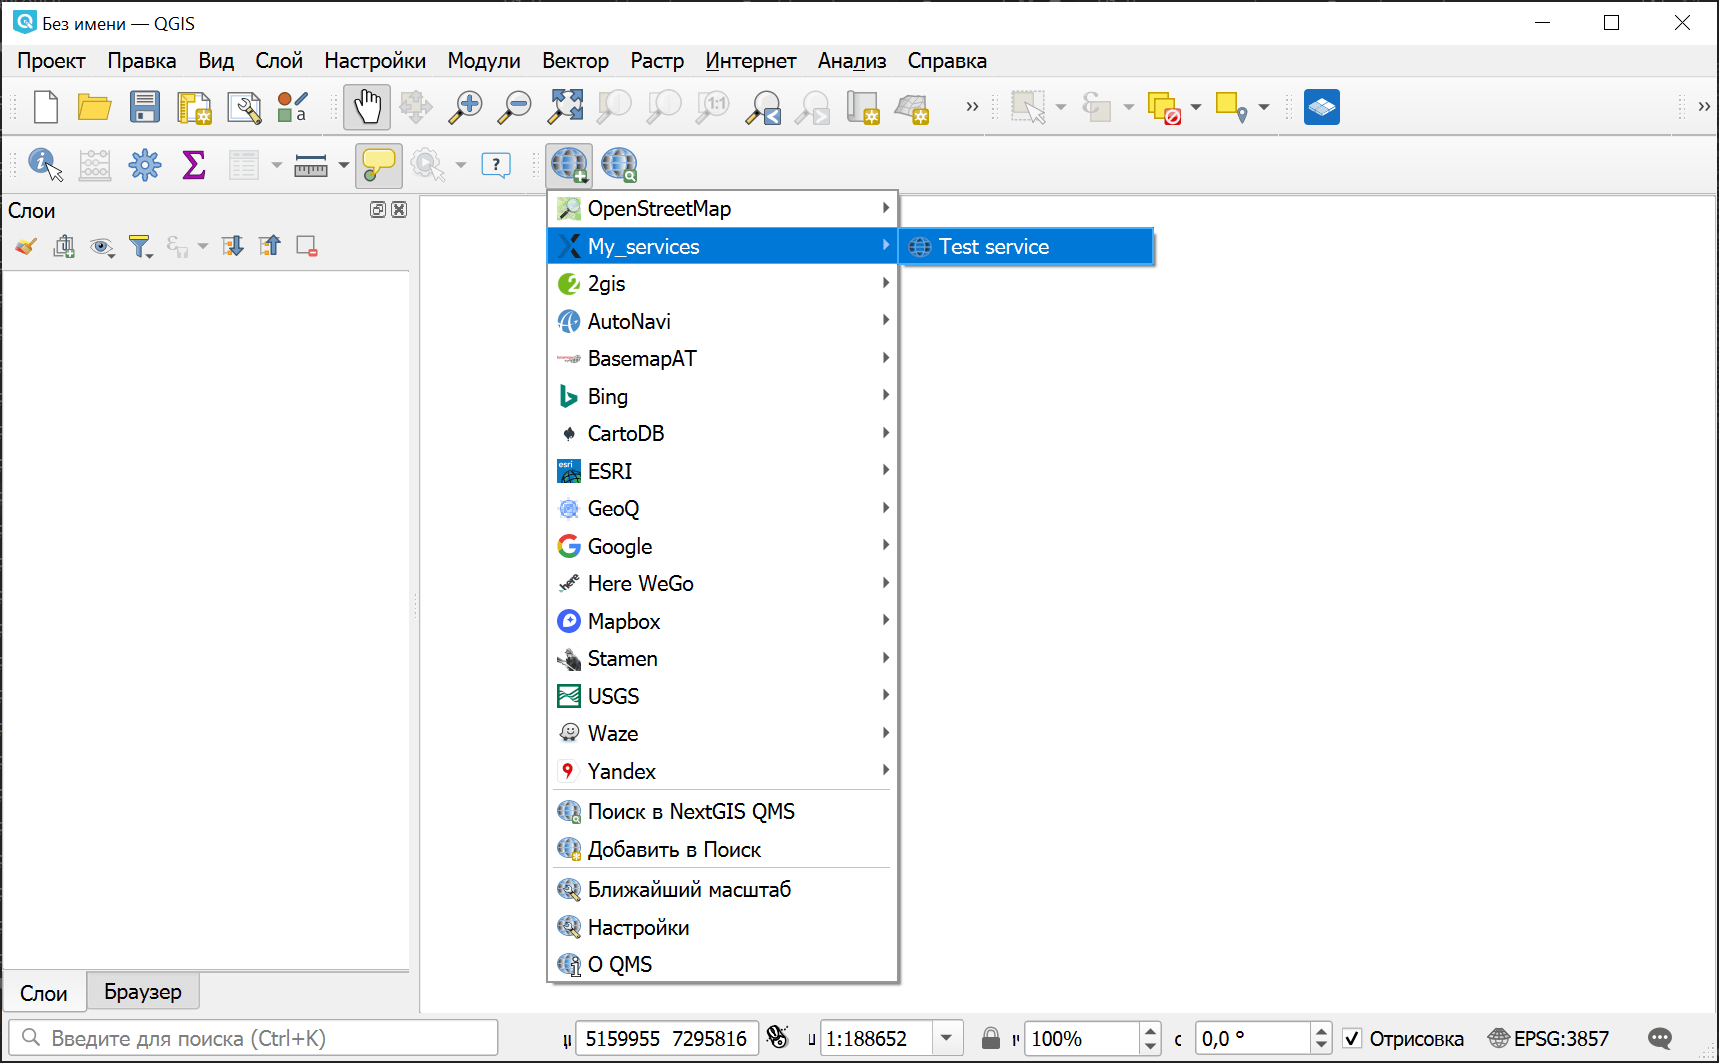Screen dimensions: 1719x1063
Task: Click the Save Project icon
Action: click(145, 107)
